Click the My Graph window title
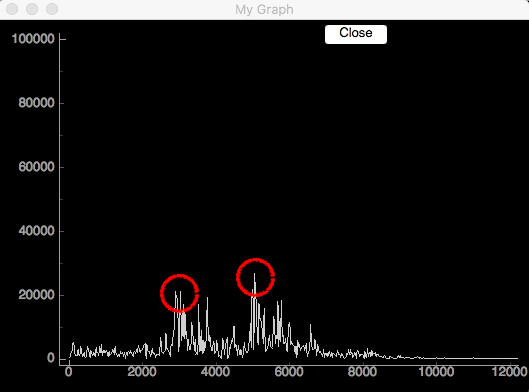 [264, 9]
